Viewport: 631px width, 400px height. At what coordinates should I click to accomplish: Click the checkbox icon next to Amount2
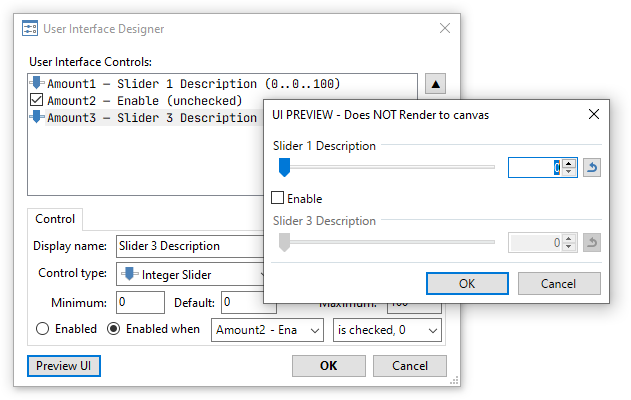[x=37, y=100]
